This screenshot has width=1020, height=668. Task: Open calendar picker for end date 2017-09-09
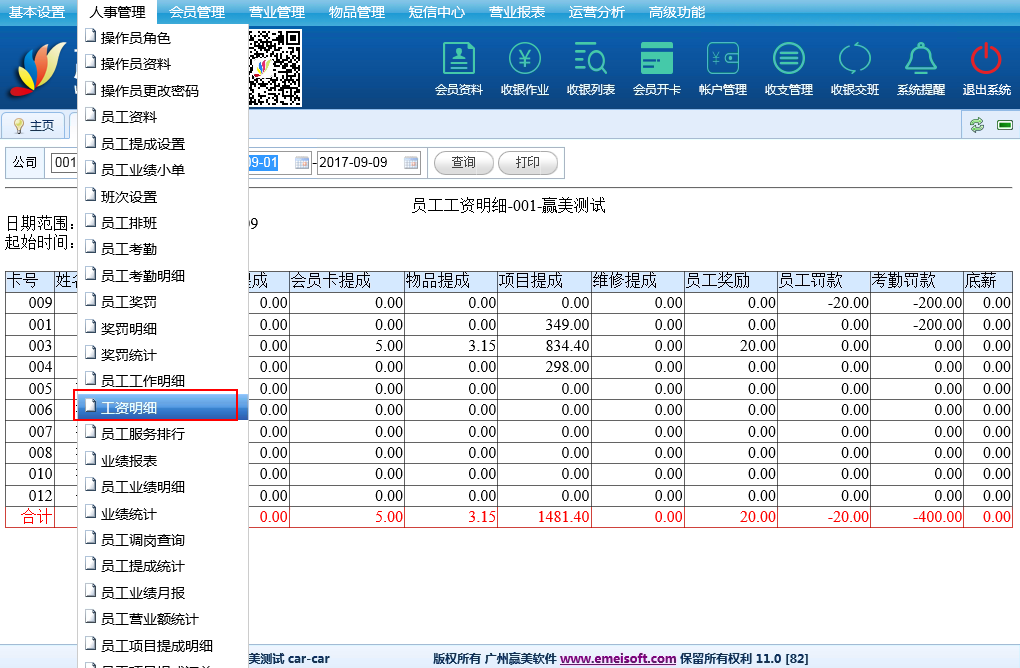[x=411, y=163]
